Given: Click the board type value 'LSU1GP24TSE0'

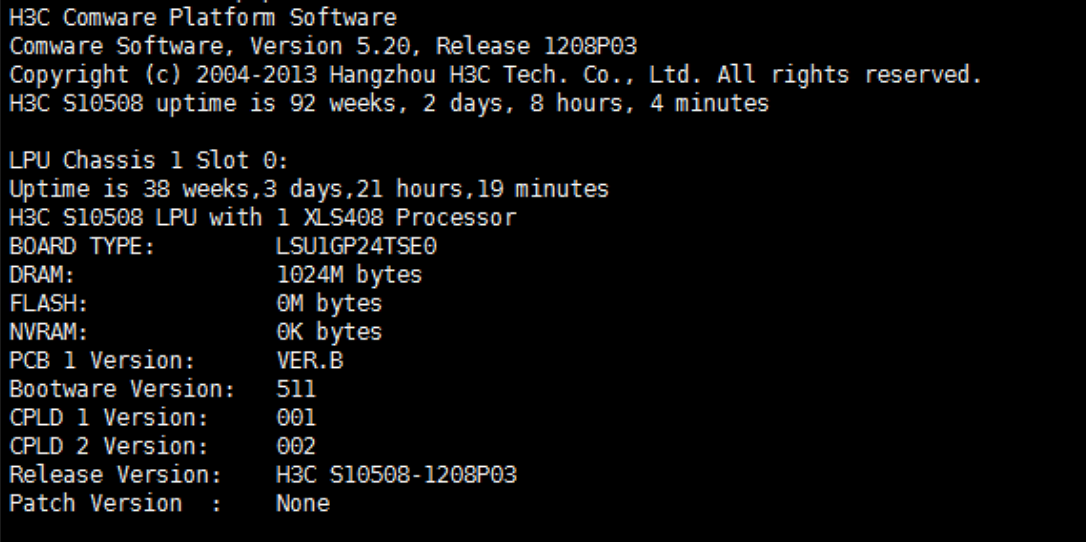Looking at the screenshot, I should (x=357, y=246).
